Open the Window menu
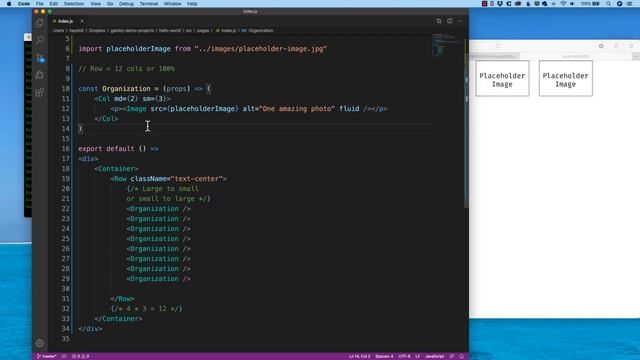Screen dimensions: 640x360 [x=172, y=4]
